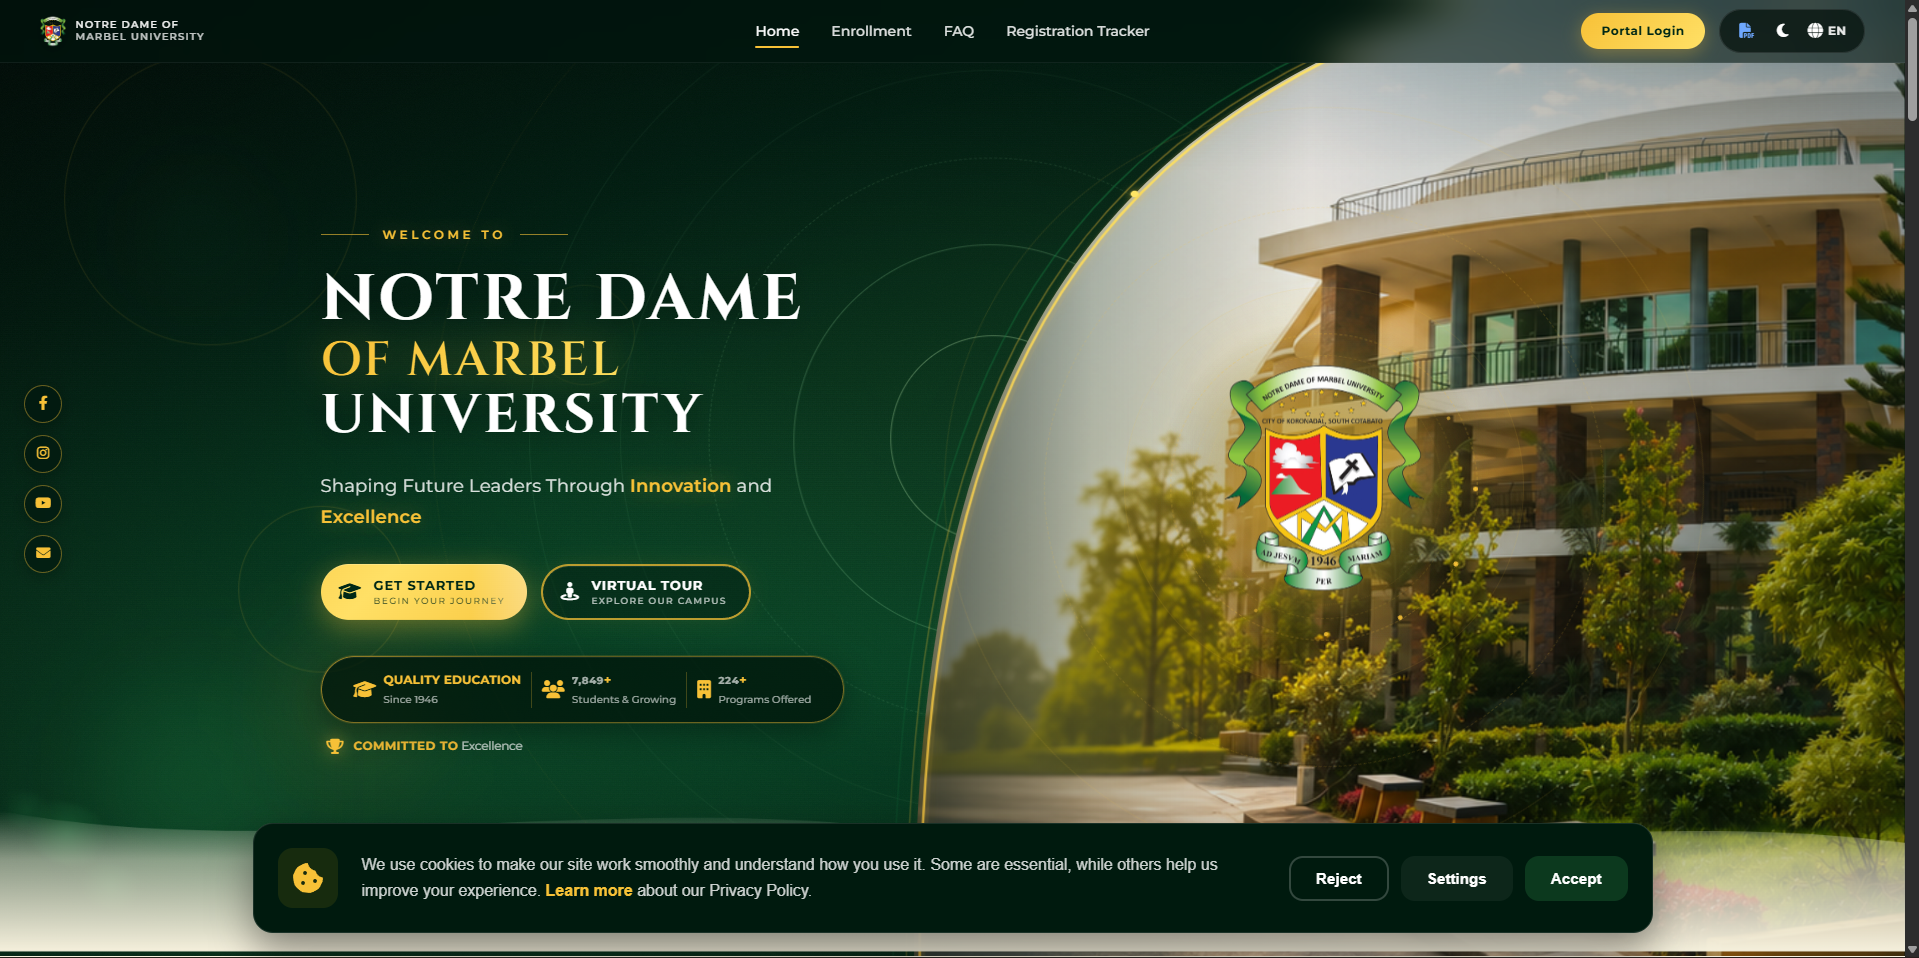Click Virtual Tour – Explore Our Campus
The image size is (1919, 958).
pos(646,592)
